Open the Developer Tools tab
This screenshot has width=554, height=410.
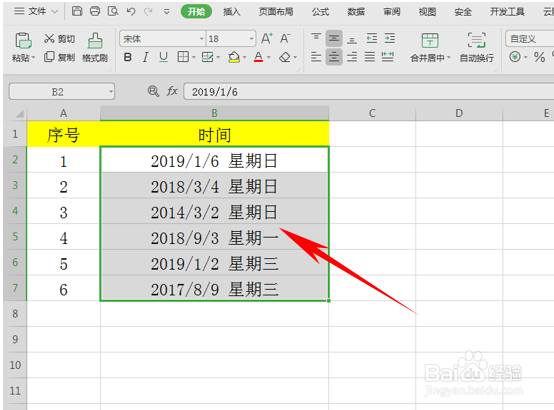pos(507,12)
